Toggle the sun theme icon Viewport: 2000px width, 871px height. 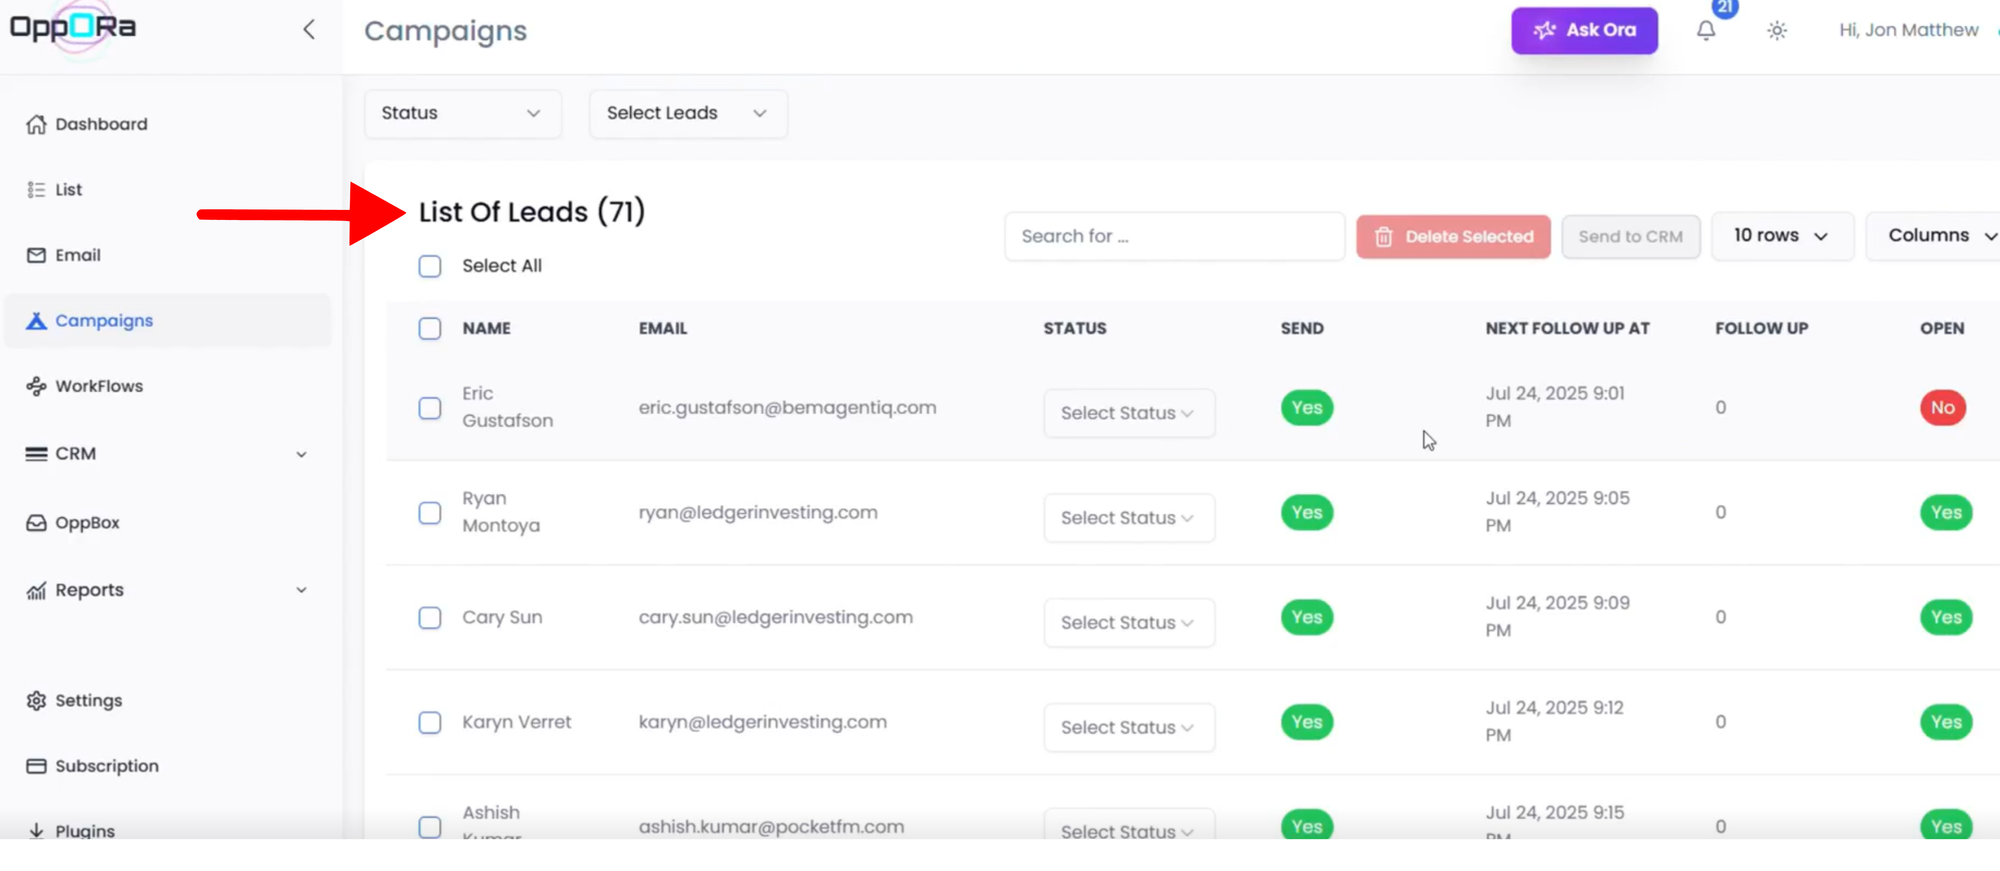(1777, 31)
